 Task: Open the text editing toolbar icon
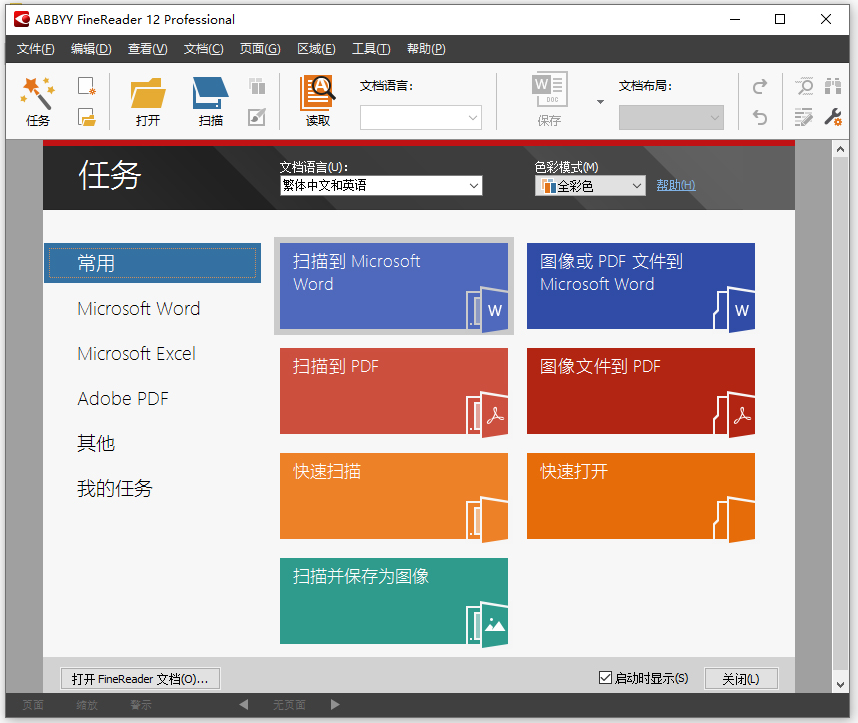pos(804,117)
